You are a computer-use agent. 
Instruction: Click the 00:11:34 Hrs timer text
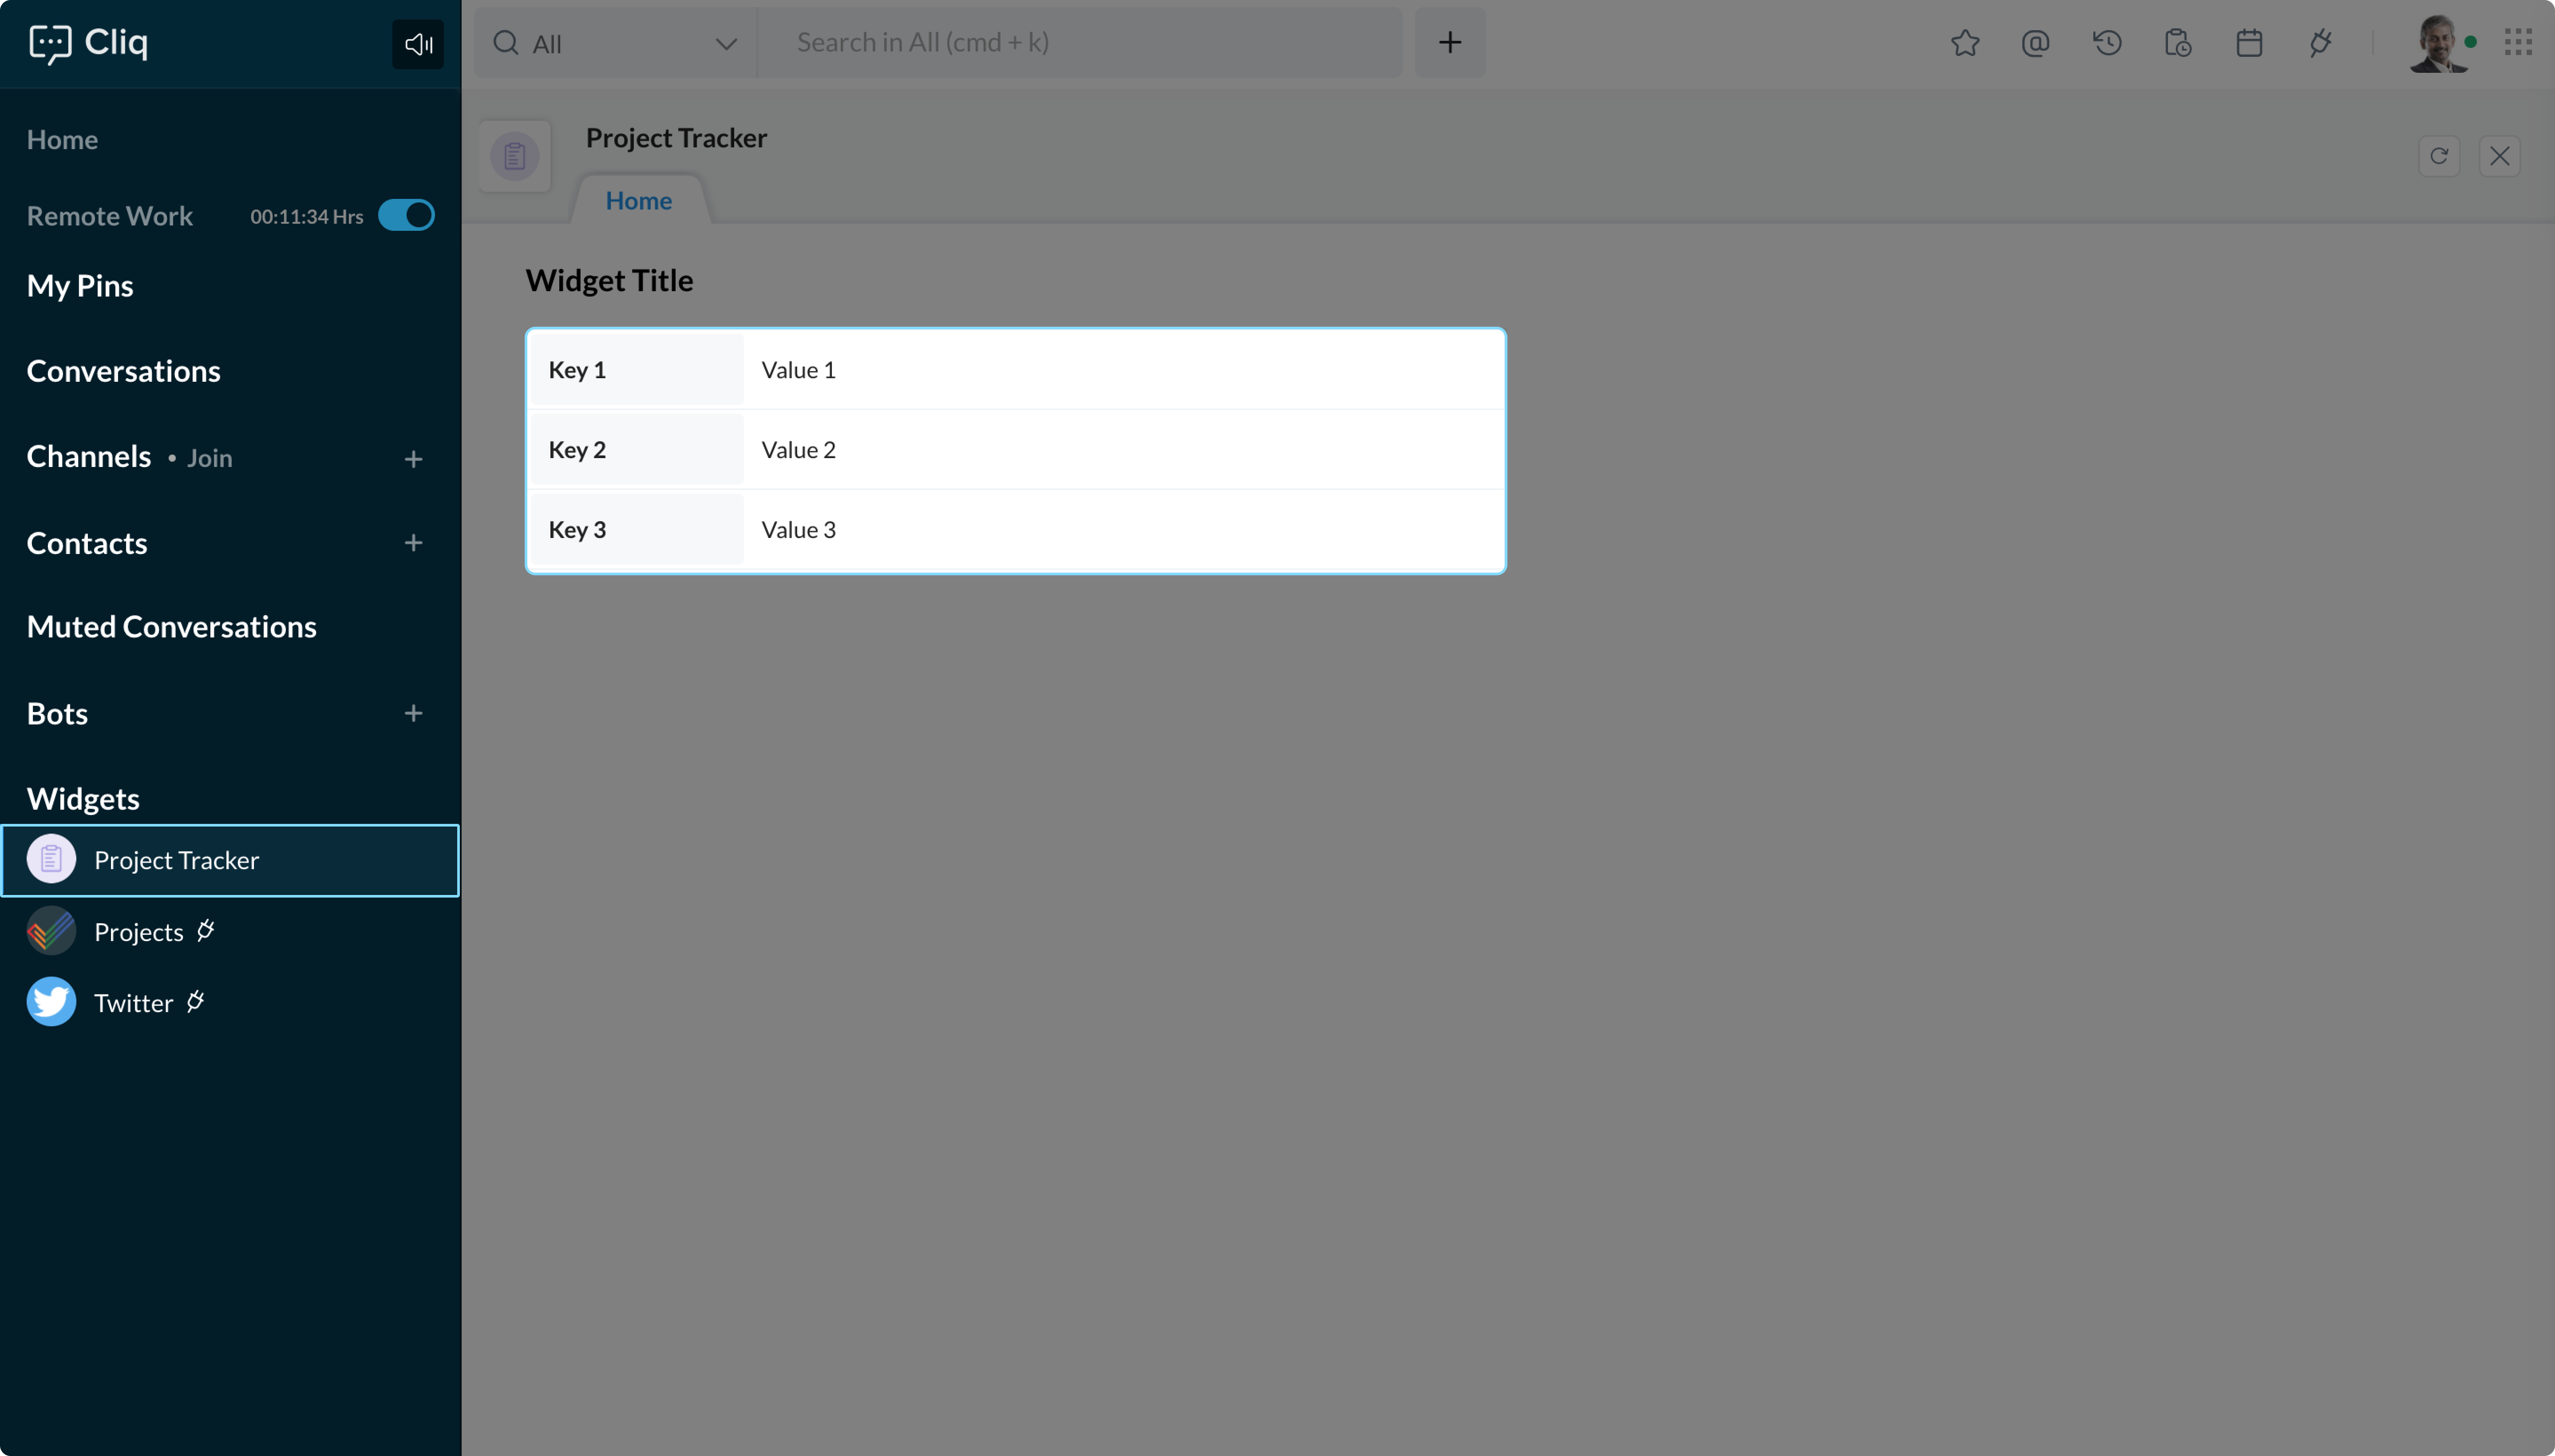coord(307,216)
